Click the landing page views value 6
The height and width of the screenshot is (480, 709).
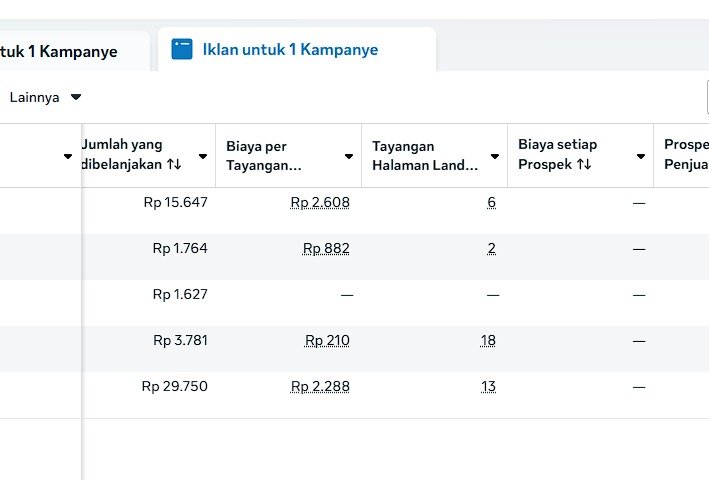tap(491, 202)
